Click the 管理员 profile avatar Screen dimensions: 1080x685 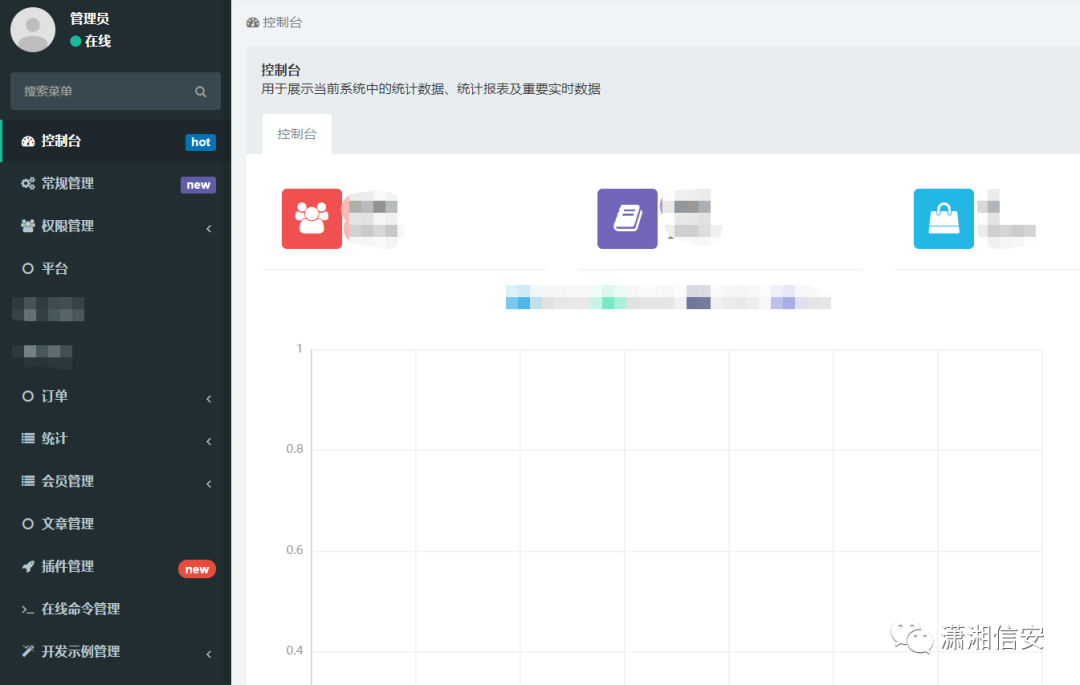point(32,30)
